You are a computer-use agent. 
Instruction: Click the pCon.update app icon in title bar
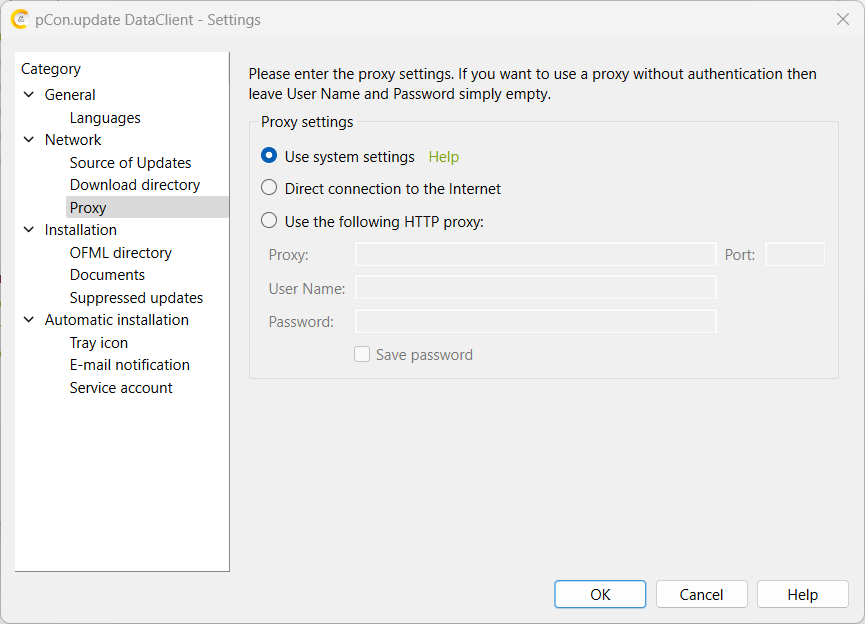click(20, 19)
